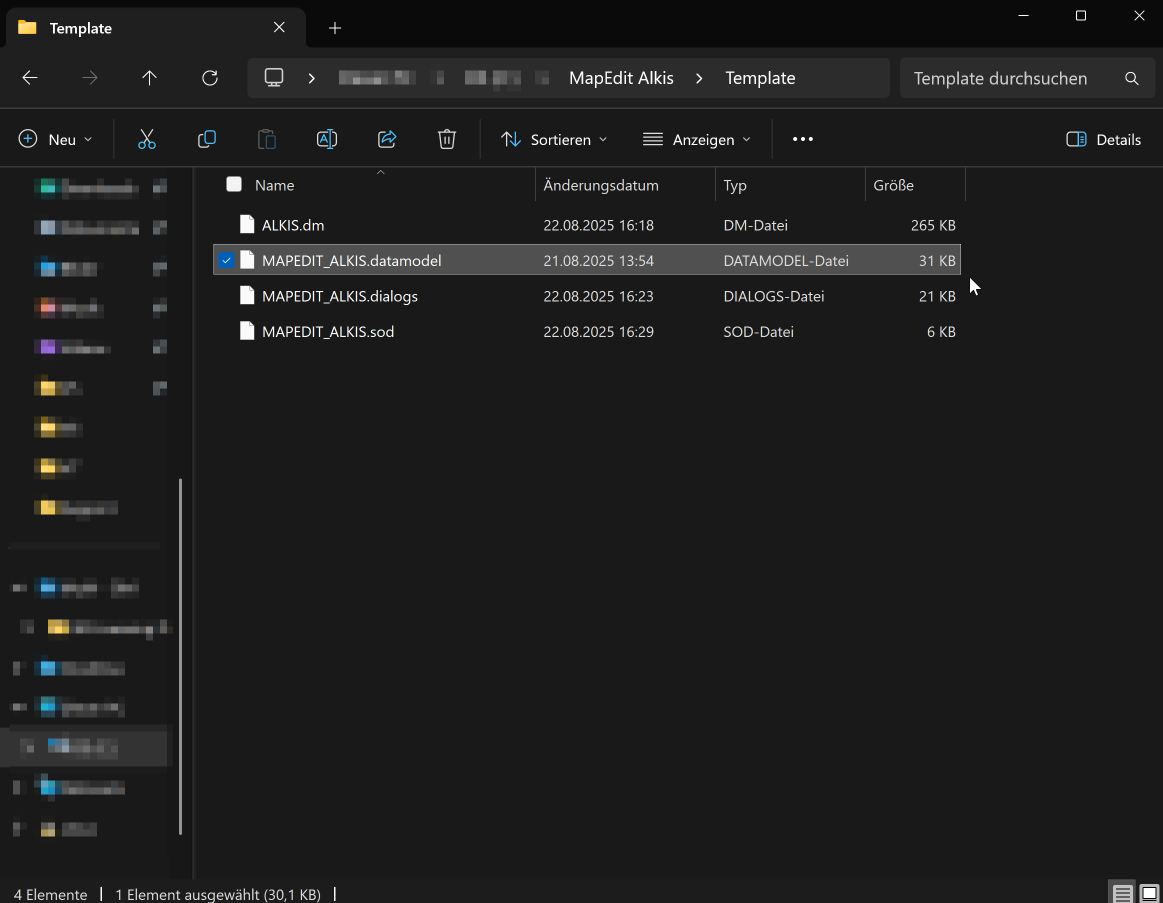Viewport: 1163px width, 903px height.
Task: Go back to previous folder
Action: pos(30,78)
